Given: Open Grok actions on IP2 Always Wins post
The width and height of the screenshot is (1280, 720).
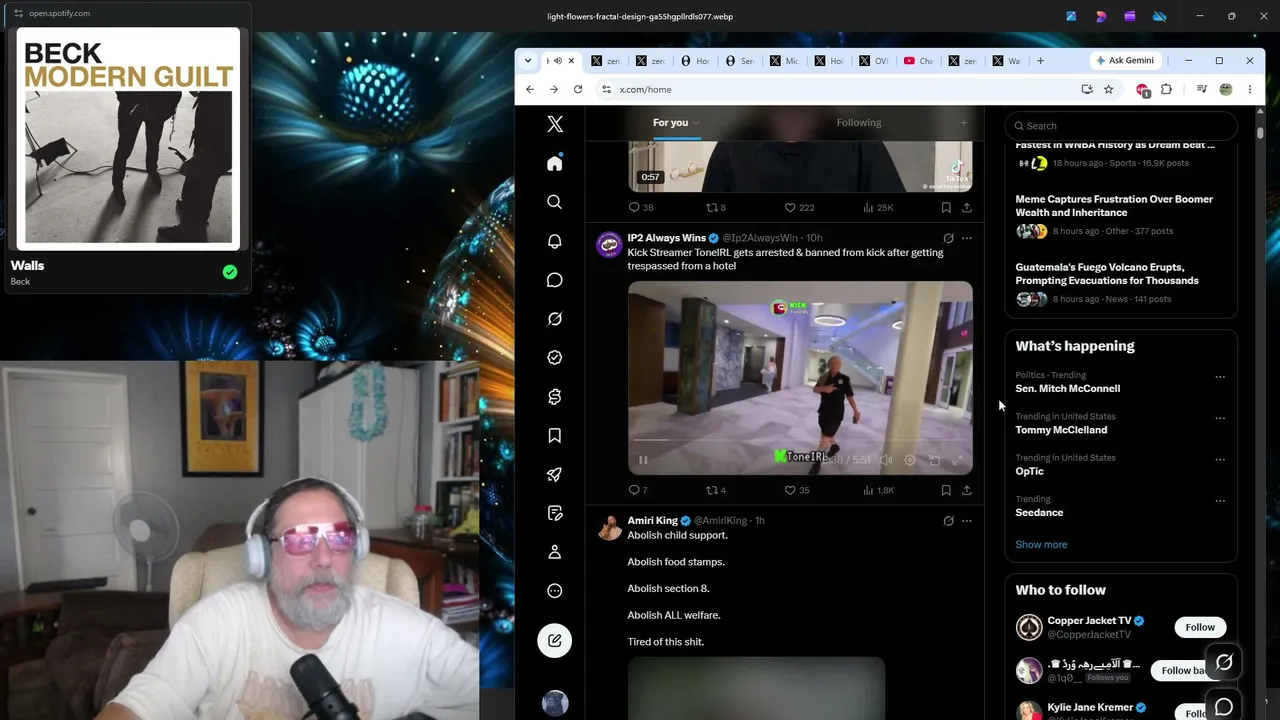Looking at the screenshot, I should (948, 239).
